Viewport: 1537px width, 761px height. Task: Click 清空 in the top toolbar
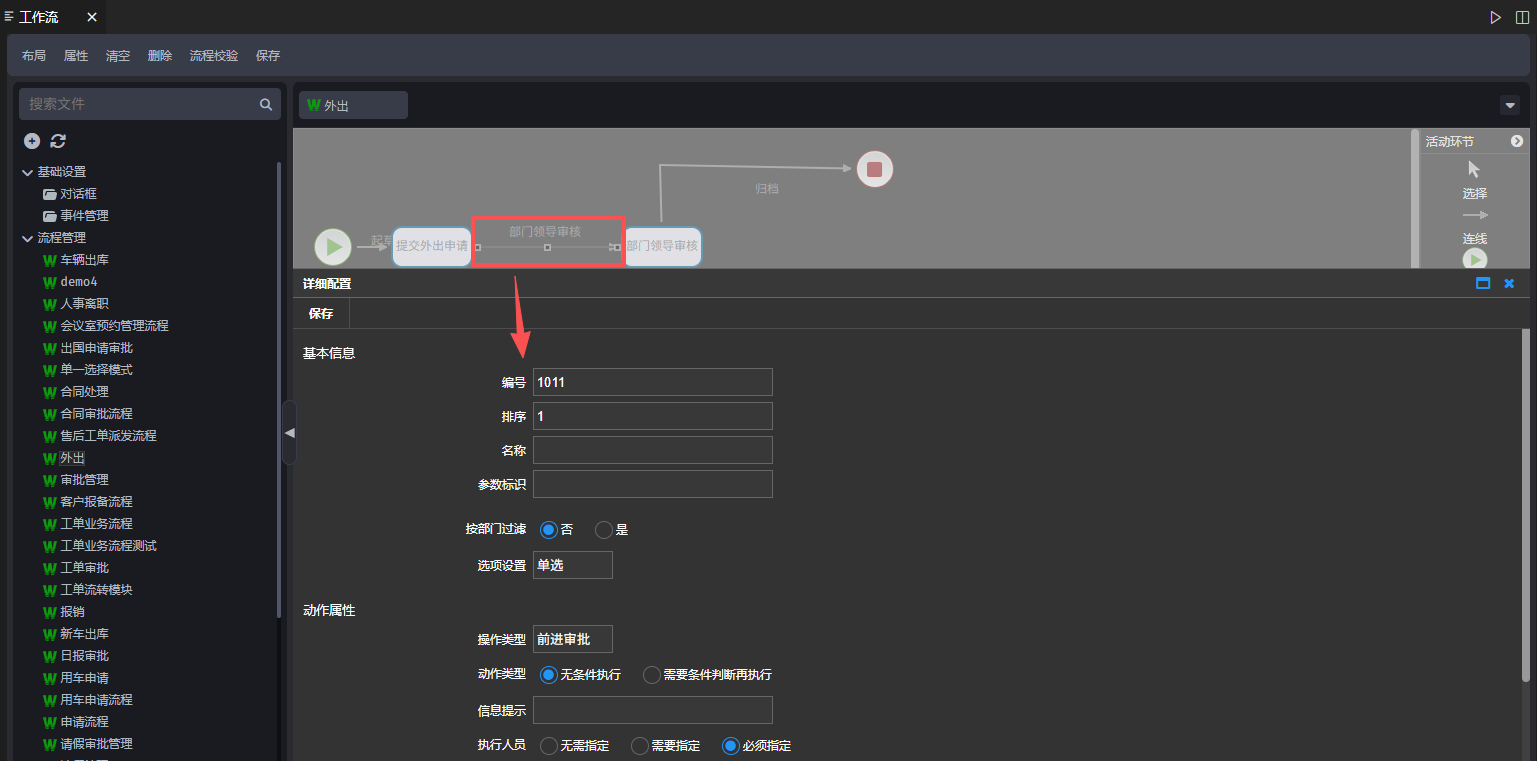[118, 56]
